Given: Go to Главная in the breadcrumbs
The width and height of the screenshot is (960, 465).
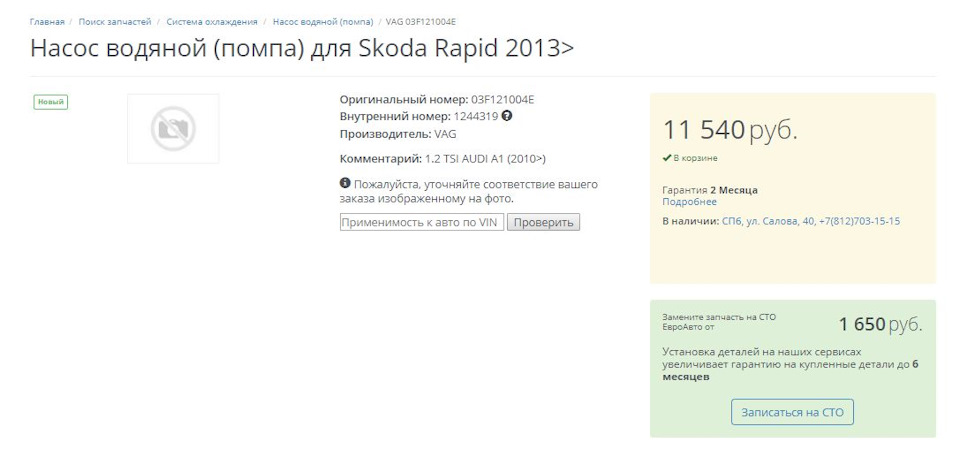Looking at the screenshot, I should pyautogui.click(x=47, y=21).
